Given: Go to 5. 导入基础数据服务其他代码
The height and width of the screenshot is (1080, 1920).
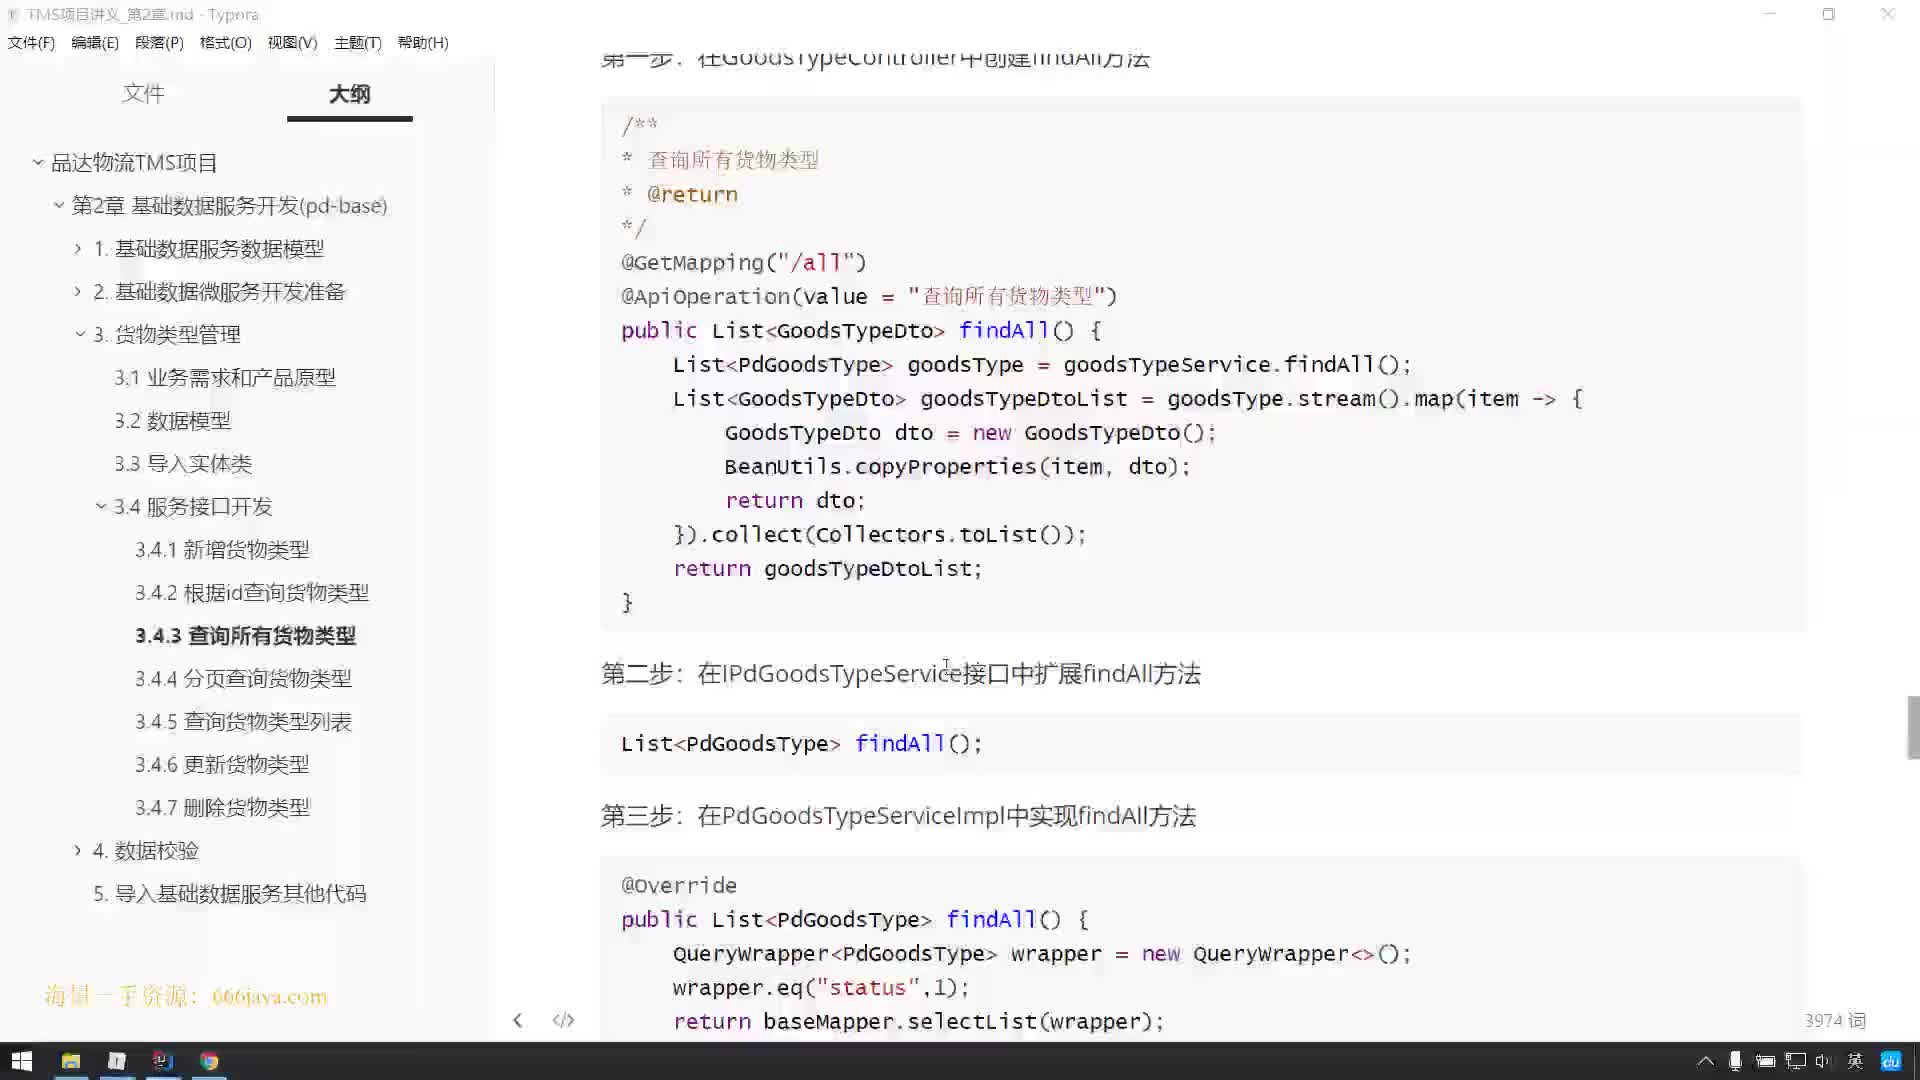Looking at the screenshot, I should [230, 893].
